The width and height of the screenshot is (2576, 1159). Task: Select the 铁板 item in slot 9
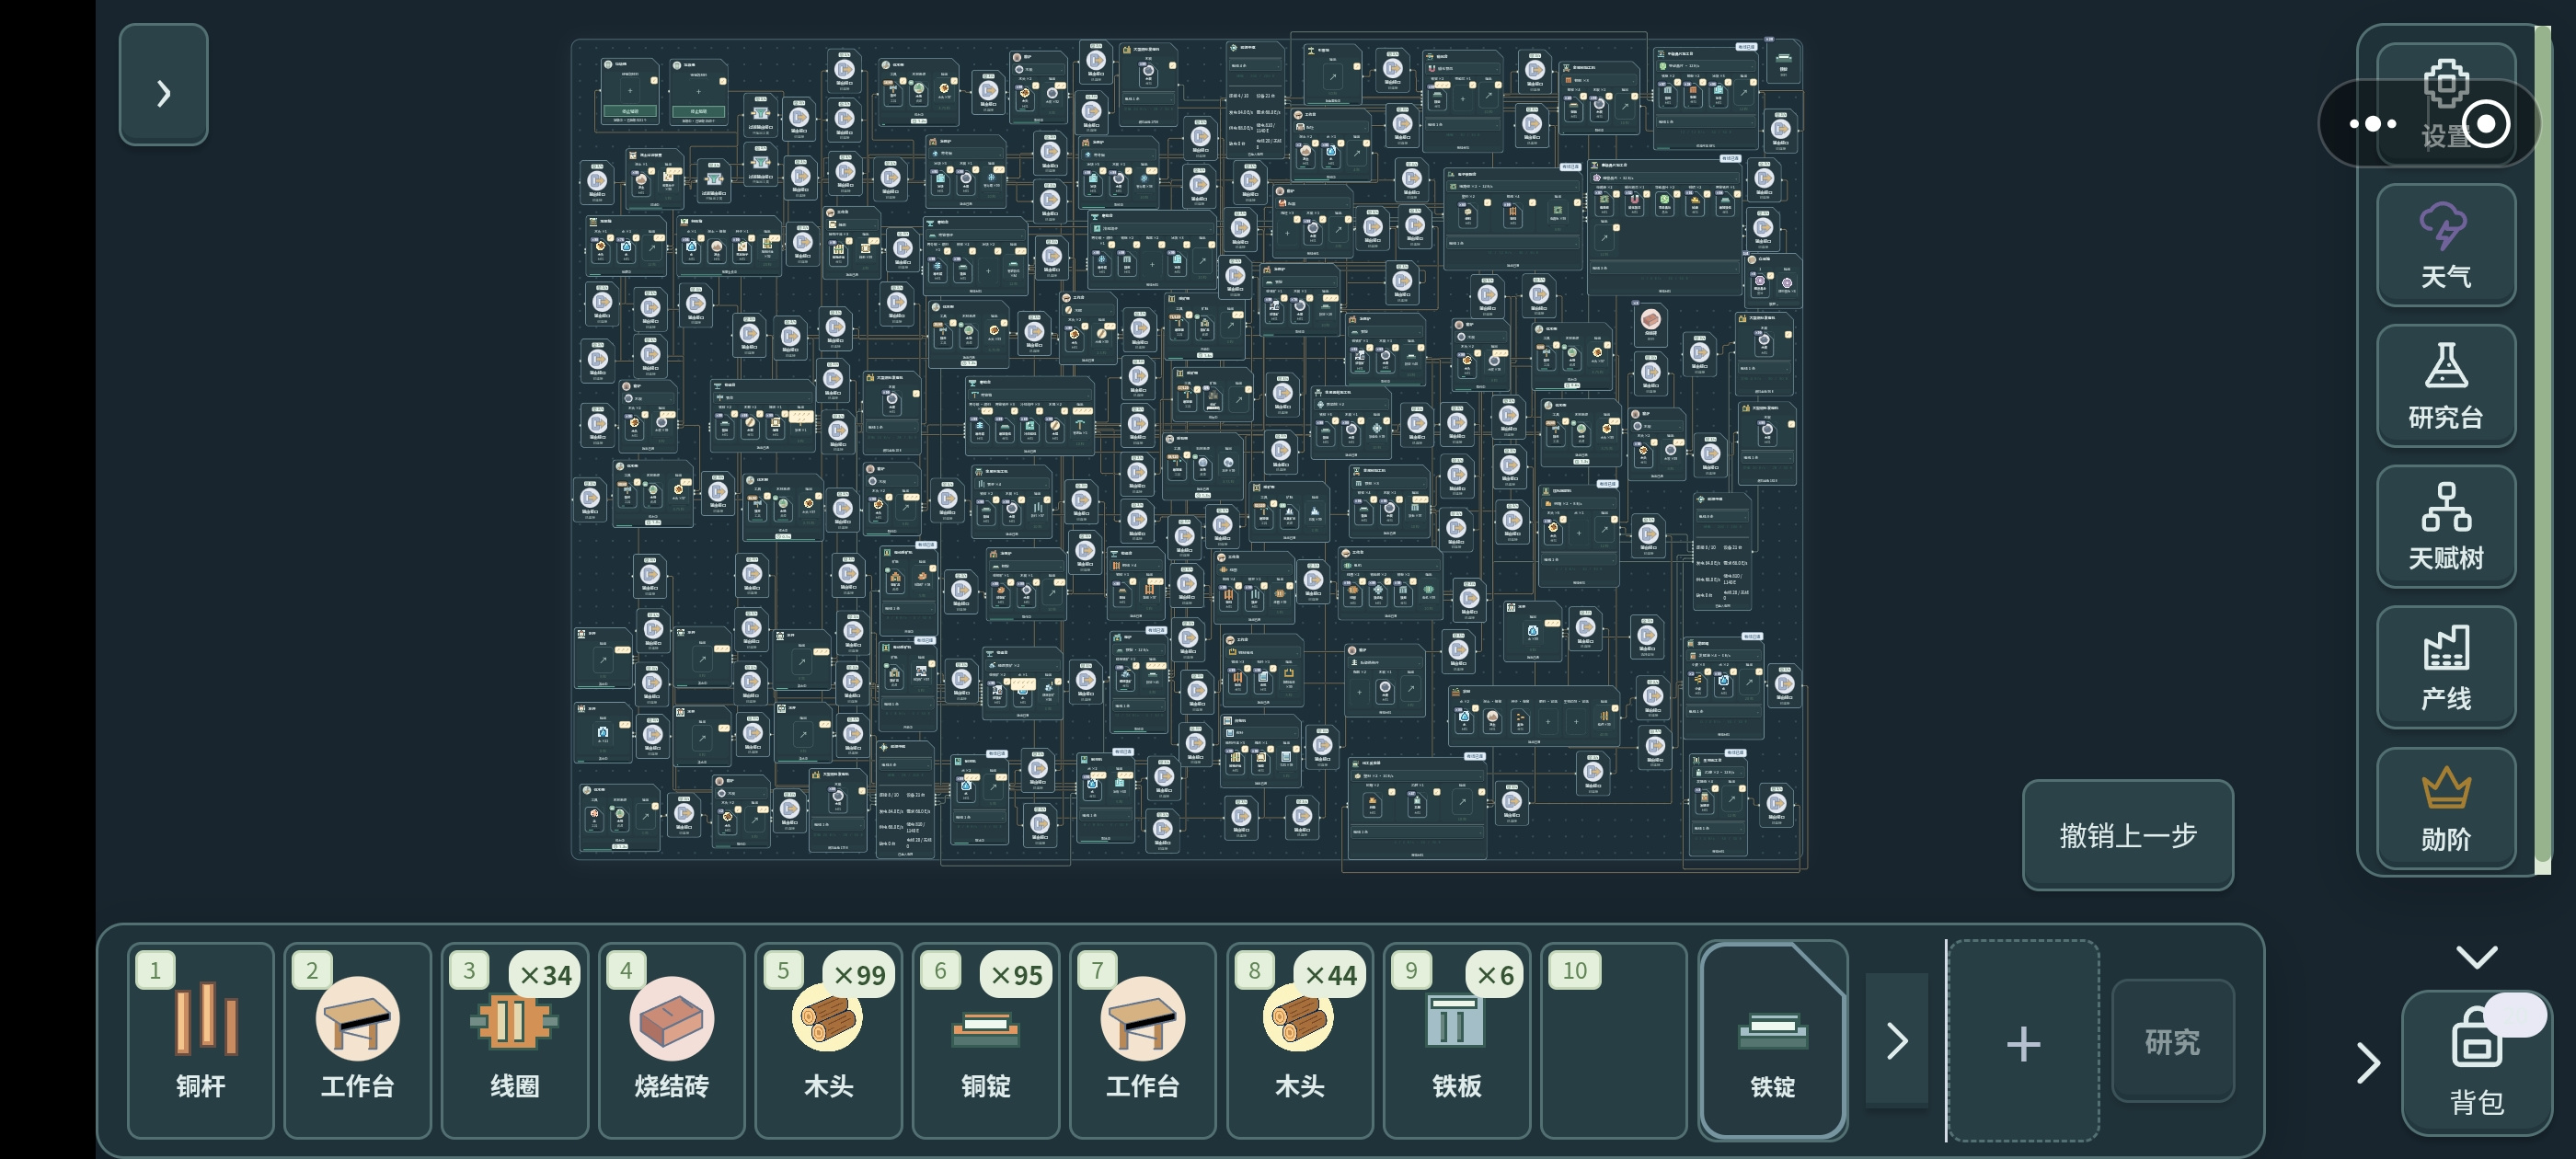[1456, 1040]
